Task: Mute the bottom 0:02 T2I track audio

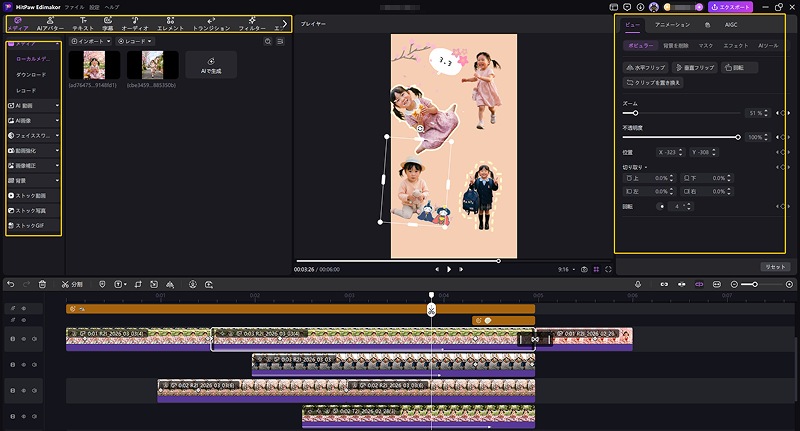Action: tap(35, 417)
